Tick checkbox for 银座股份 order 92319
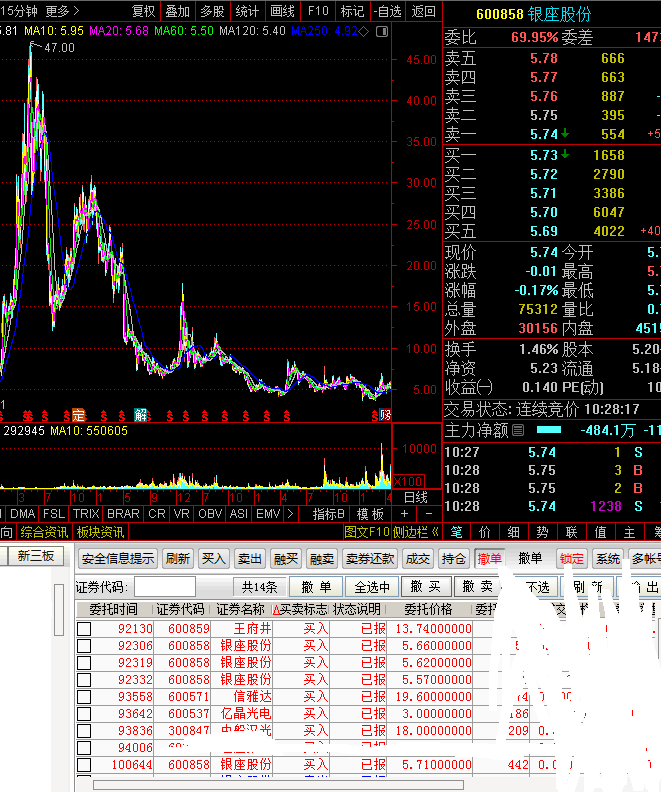Screen dimensions: 661x792 [84, 663]
